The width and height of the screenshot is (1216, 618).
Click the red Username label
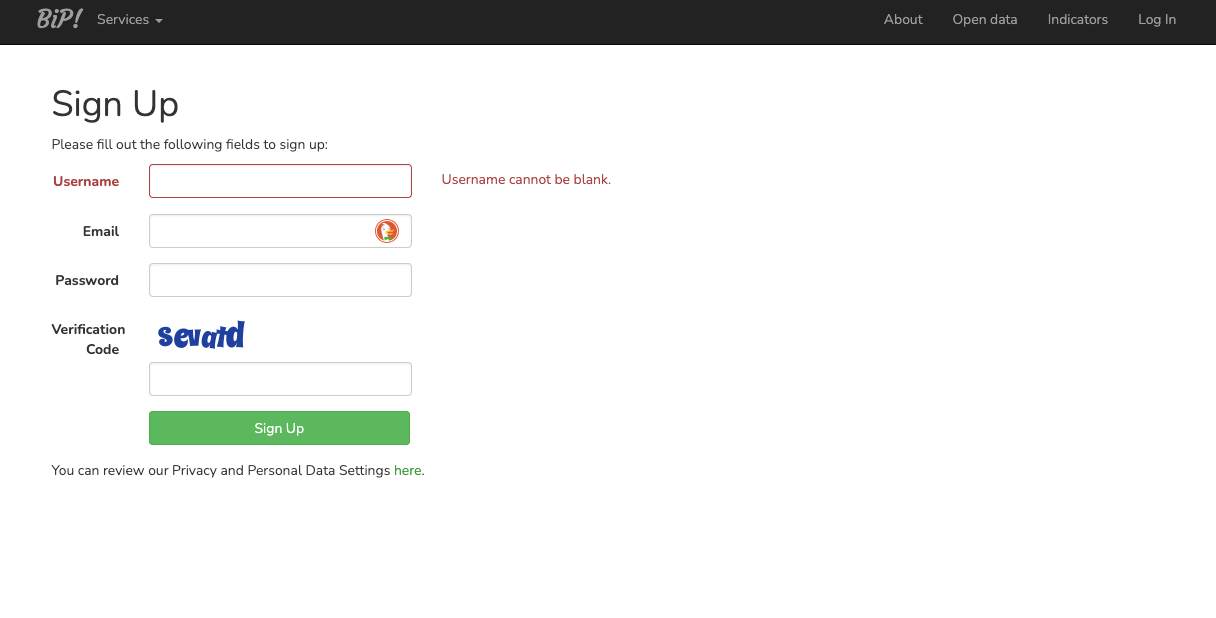click(x=86, y=181)
